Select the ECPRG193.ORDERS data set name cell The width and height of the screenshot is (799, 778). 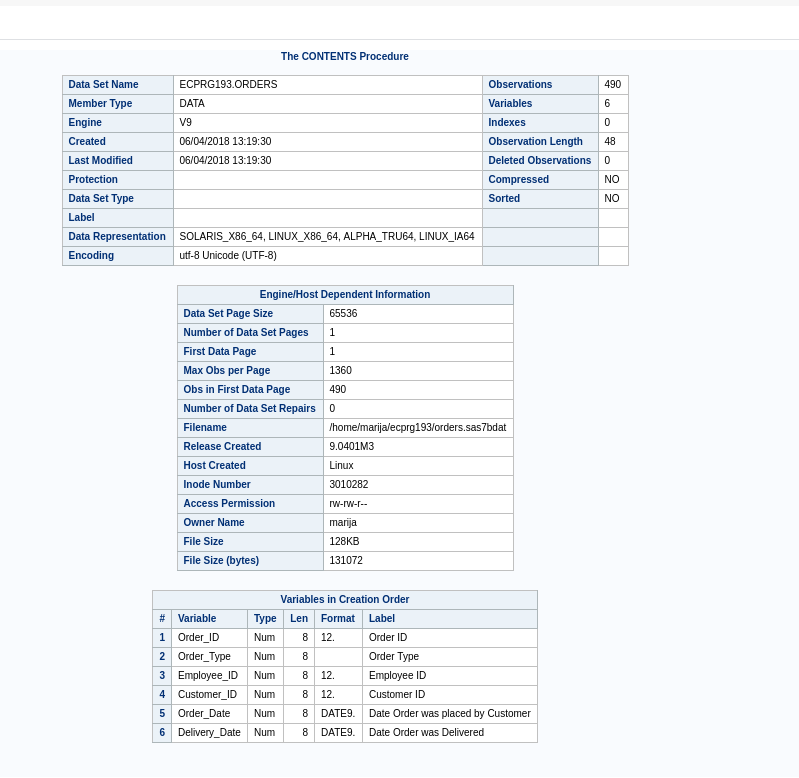coord(228,85)
